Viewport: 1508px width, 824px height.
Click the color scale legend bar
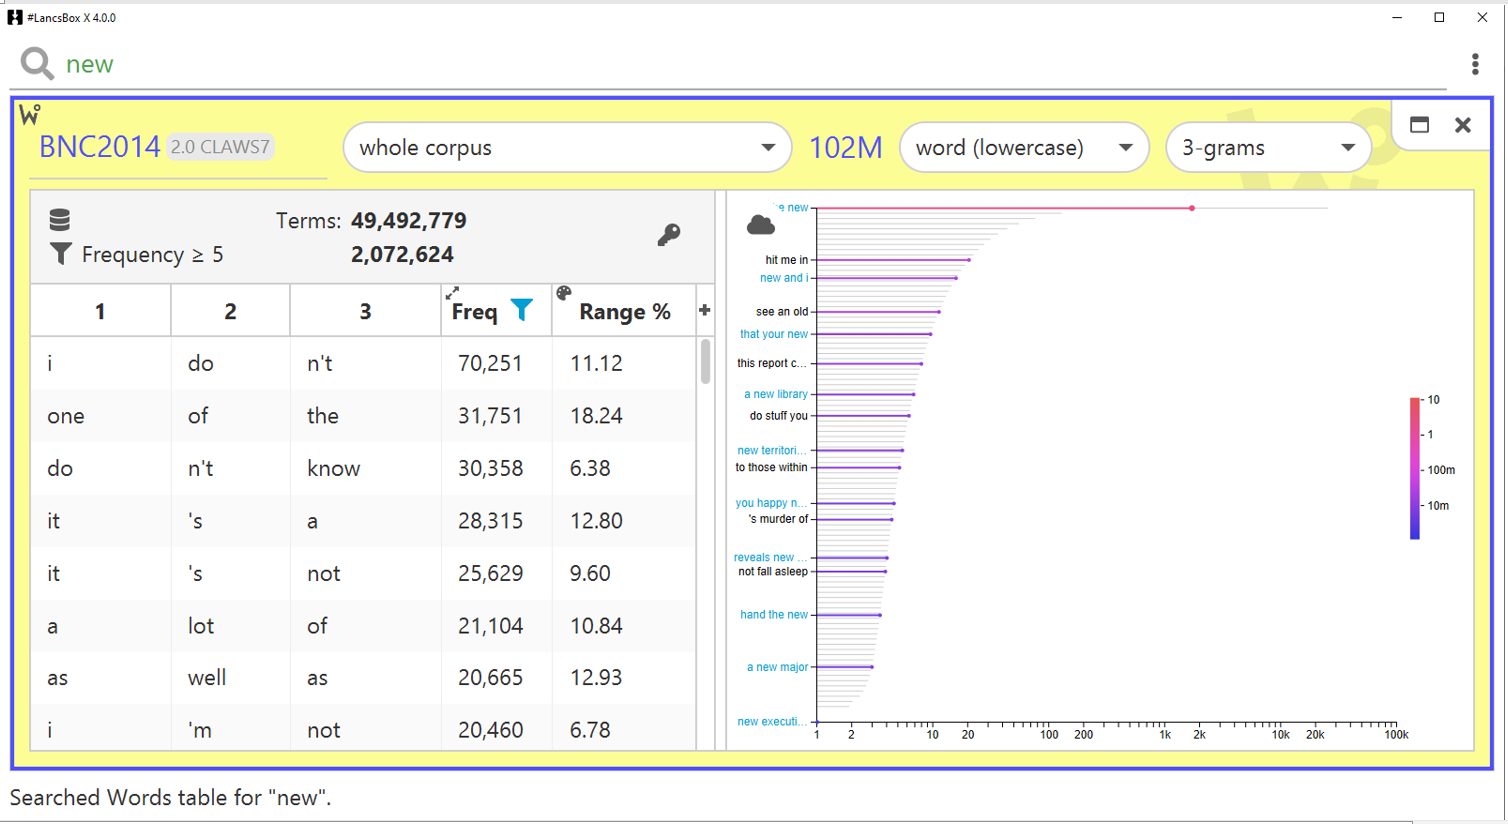pos(1414,468)
